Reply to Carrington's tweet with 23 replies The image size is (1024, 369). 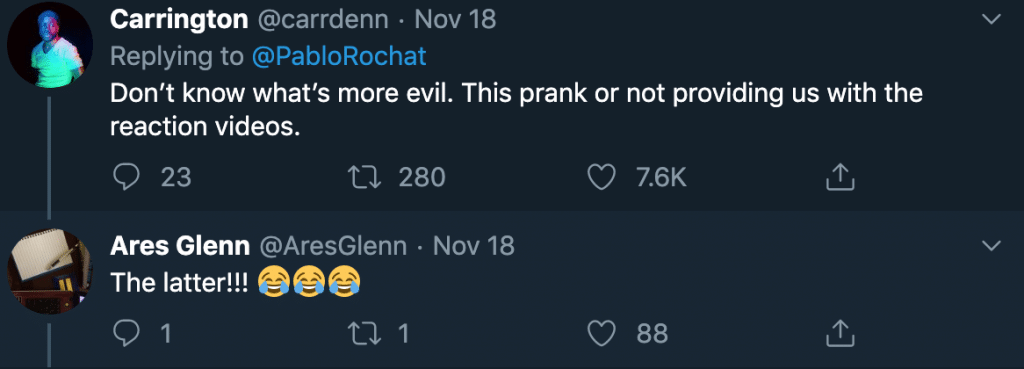(125, 178)
